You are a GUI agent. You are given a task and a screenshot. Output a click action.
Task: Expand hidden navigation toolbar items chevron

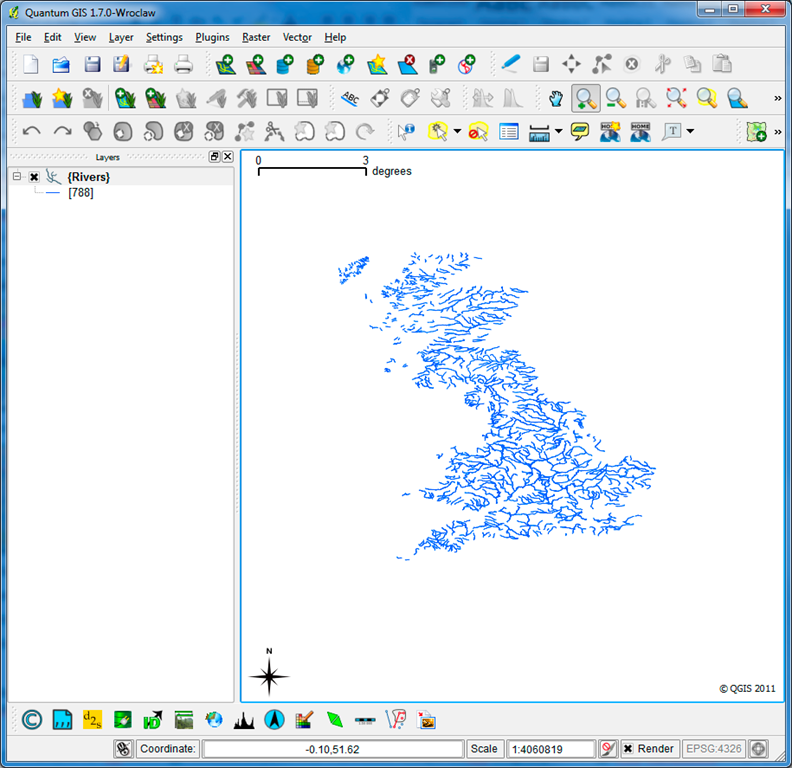778,98
